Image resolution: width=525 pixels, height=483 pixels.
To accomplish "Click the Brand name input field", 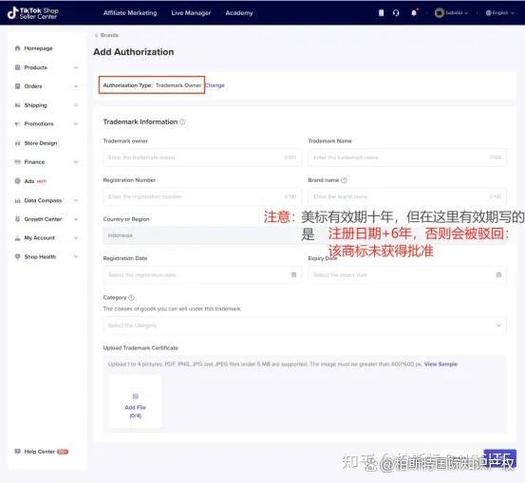I will (x=407, y=196).
